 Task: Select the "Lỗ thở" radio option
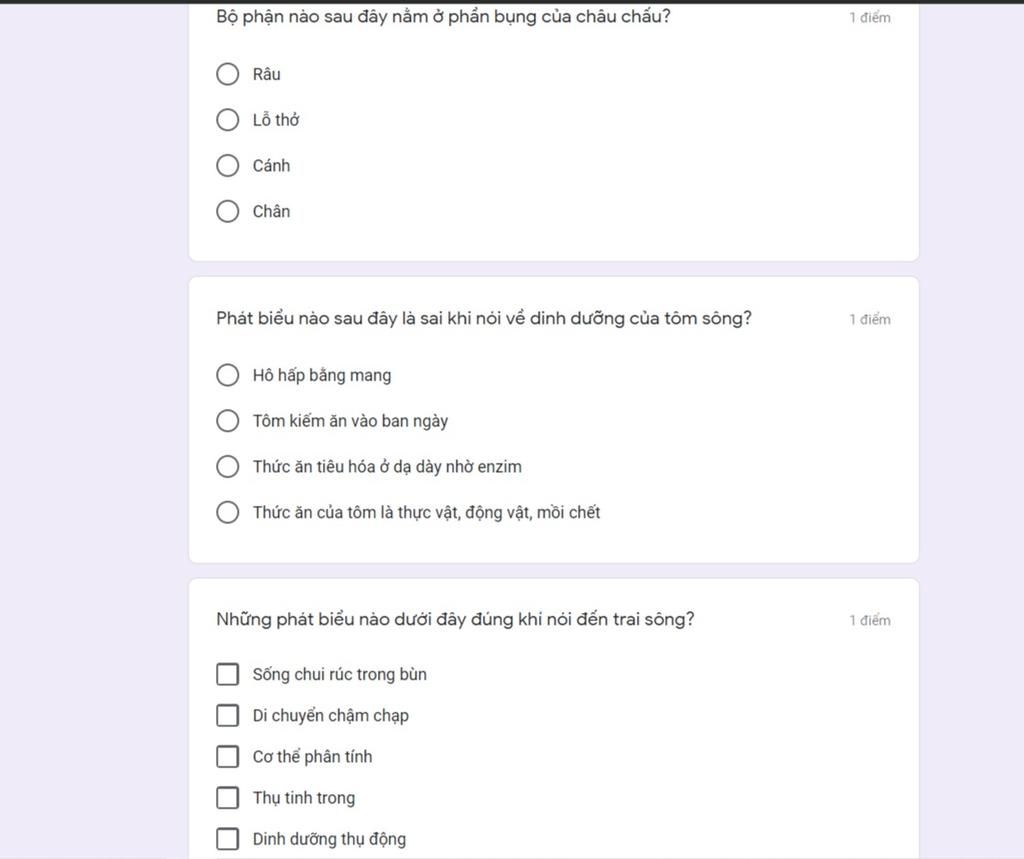click(x=227, y=120)
